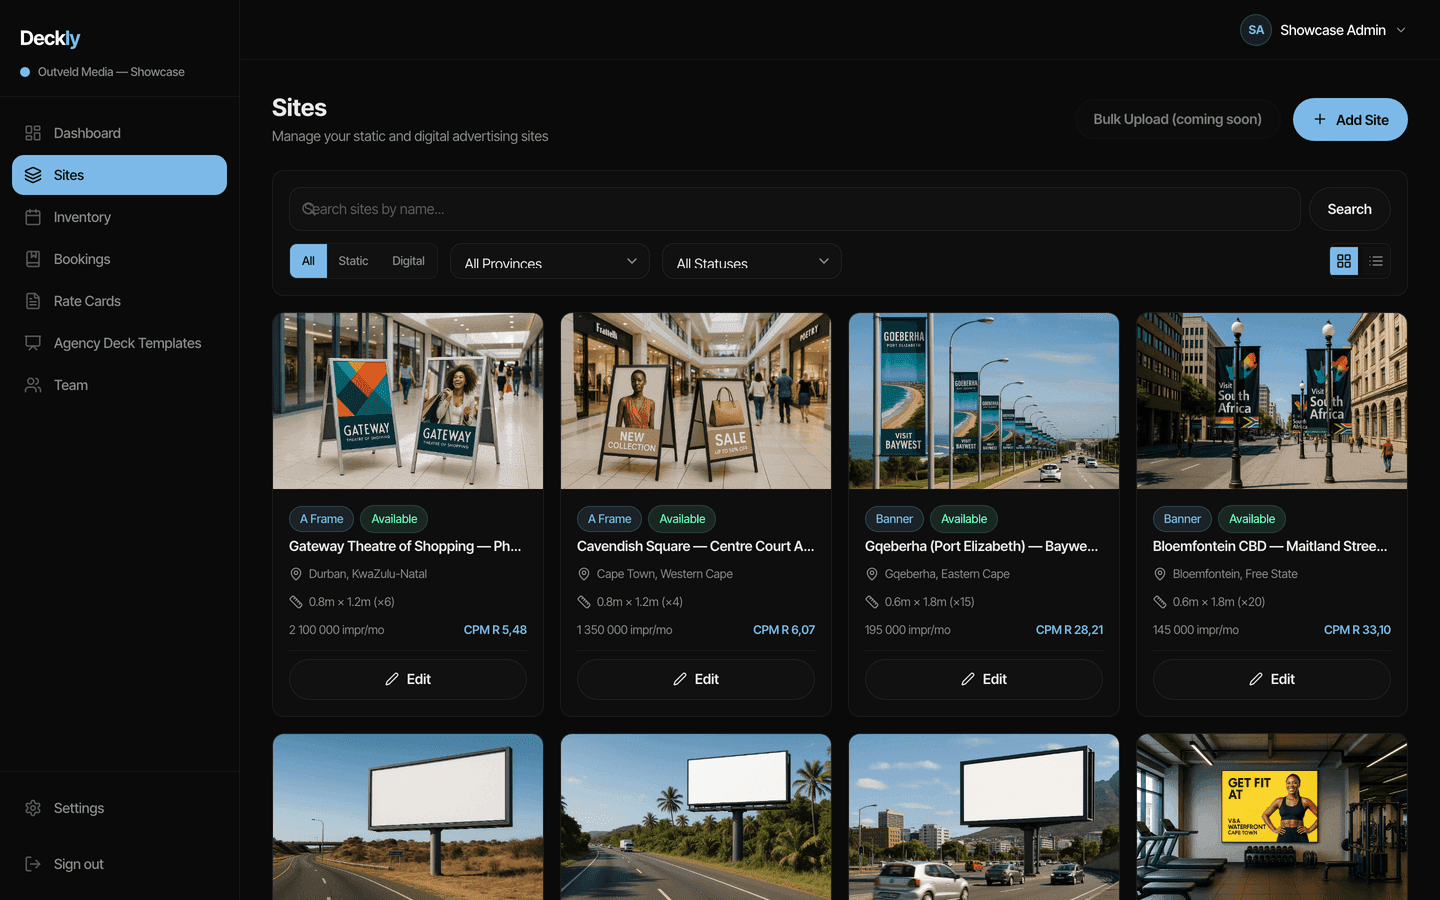Open Gqeberha street banner photo thumbnail

click(x=984, y=401)
